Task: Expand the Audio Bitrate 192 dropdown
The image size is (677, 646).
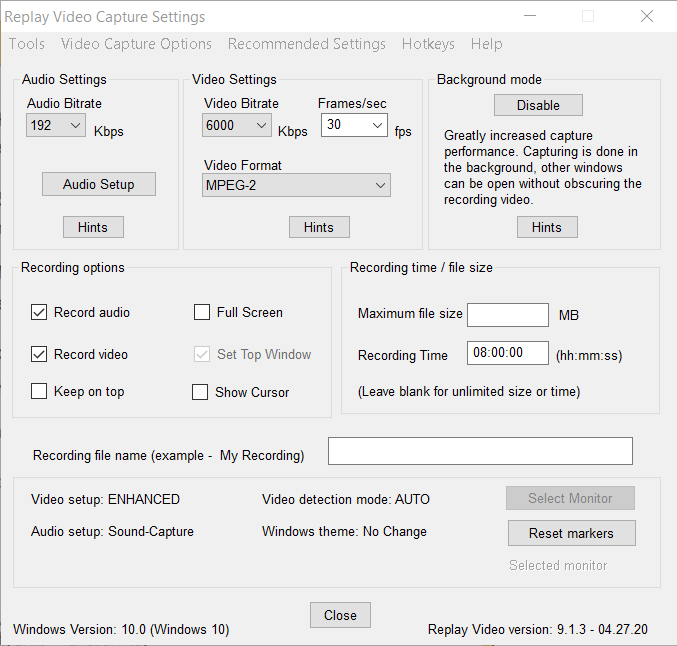Action: (56, 125)
